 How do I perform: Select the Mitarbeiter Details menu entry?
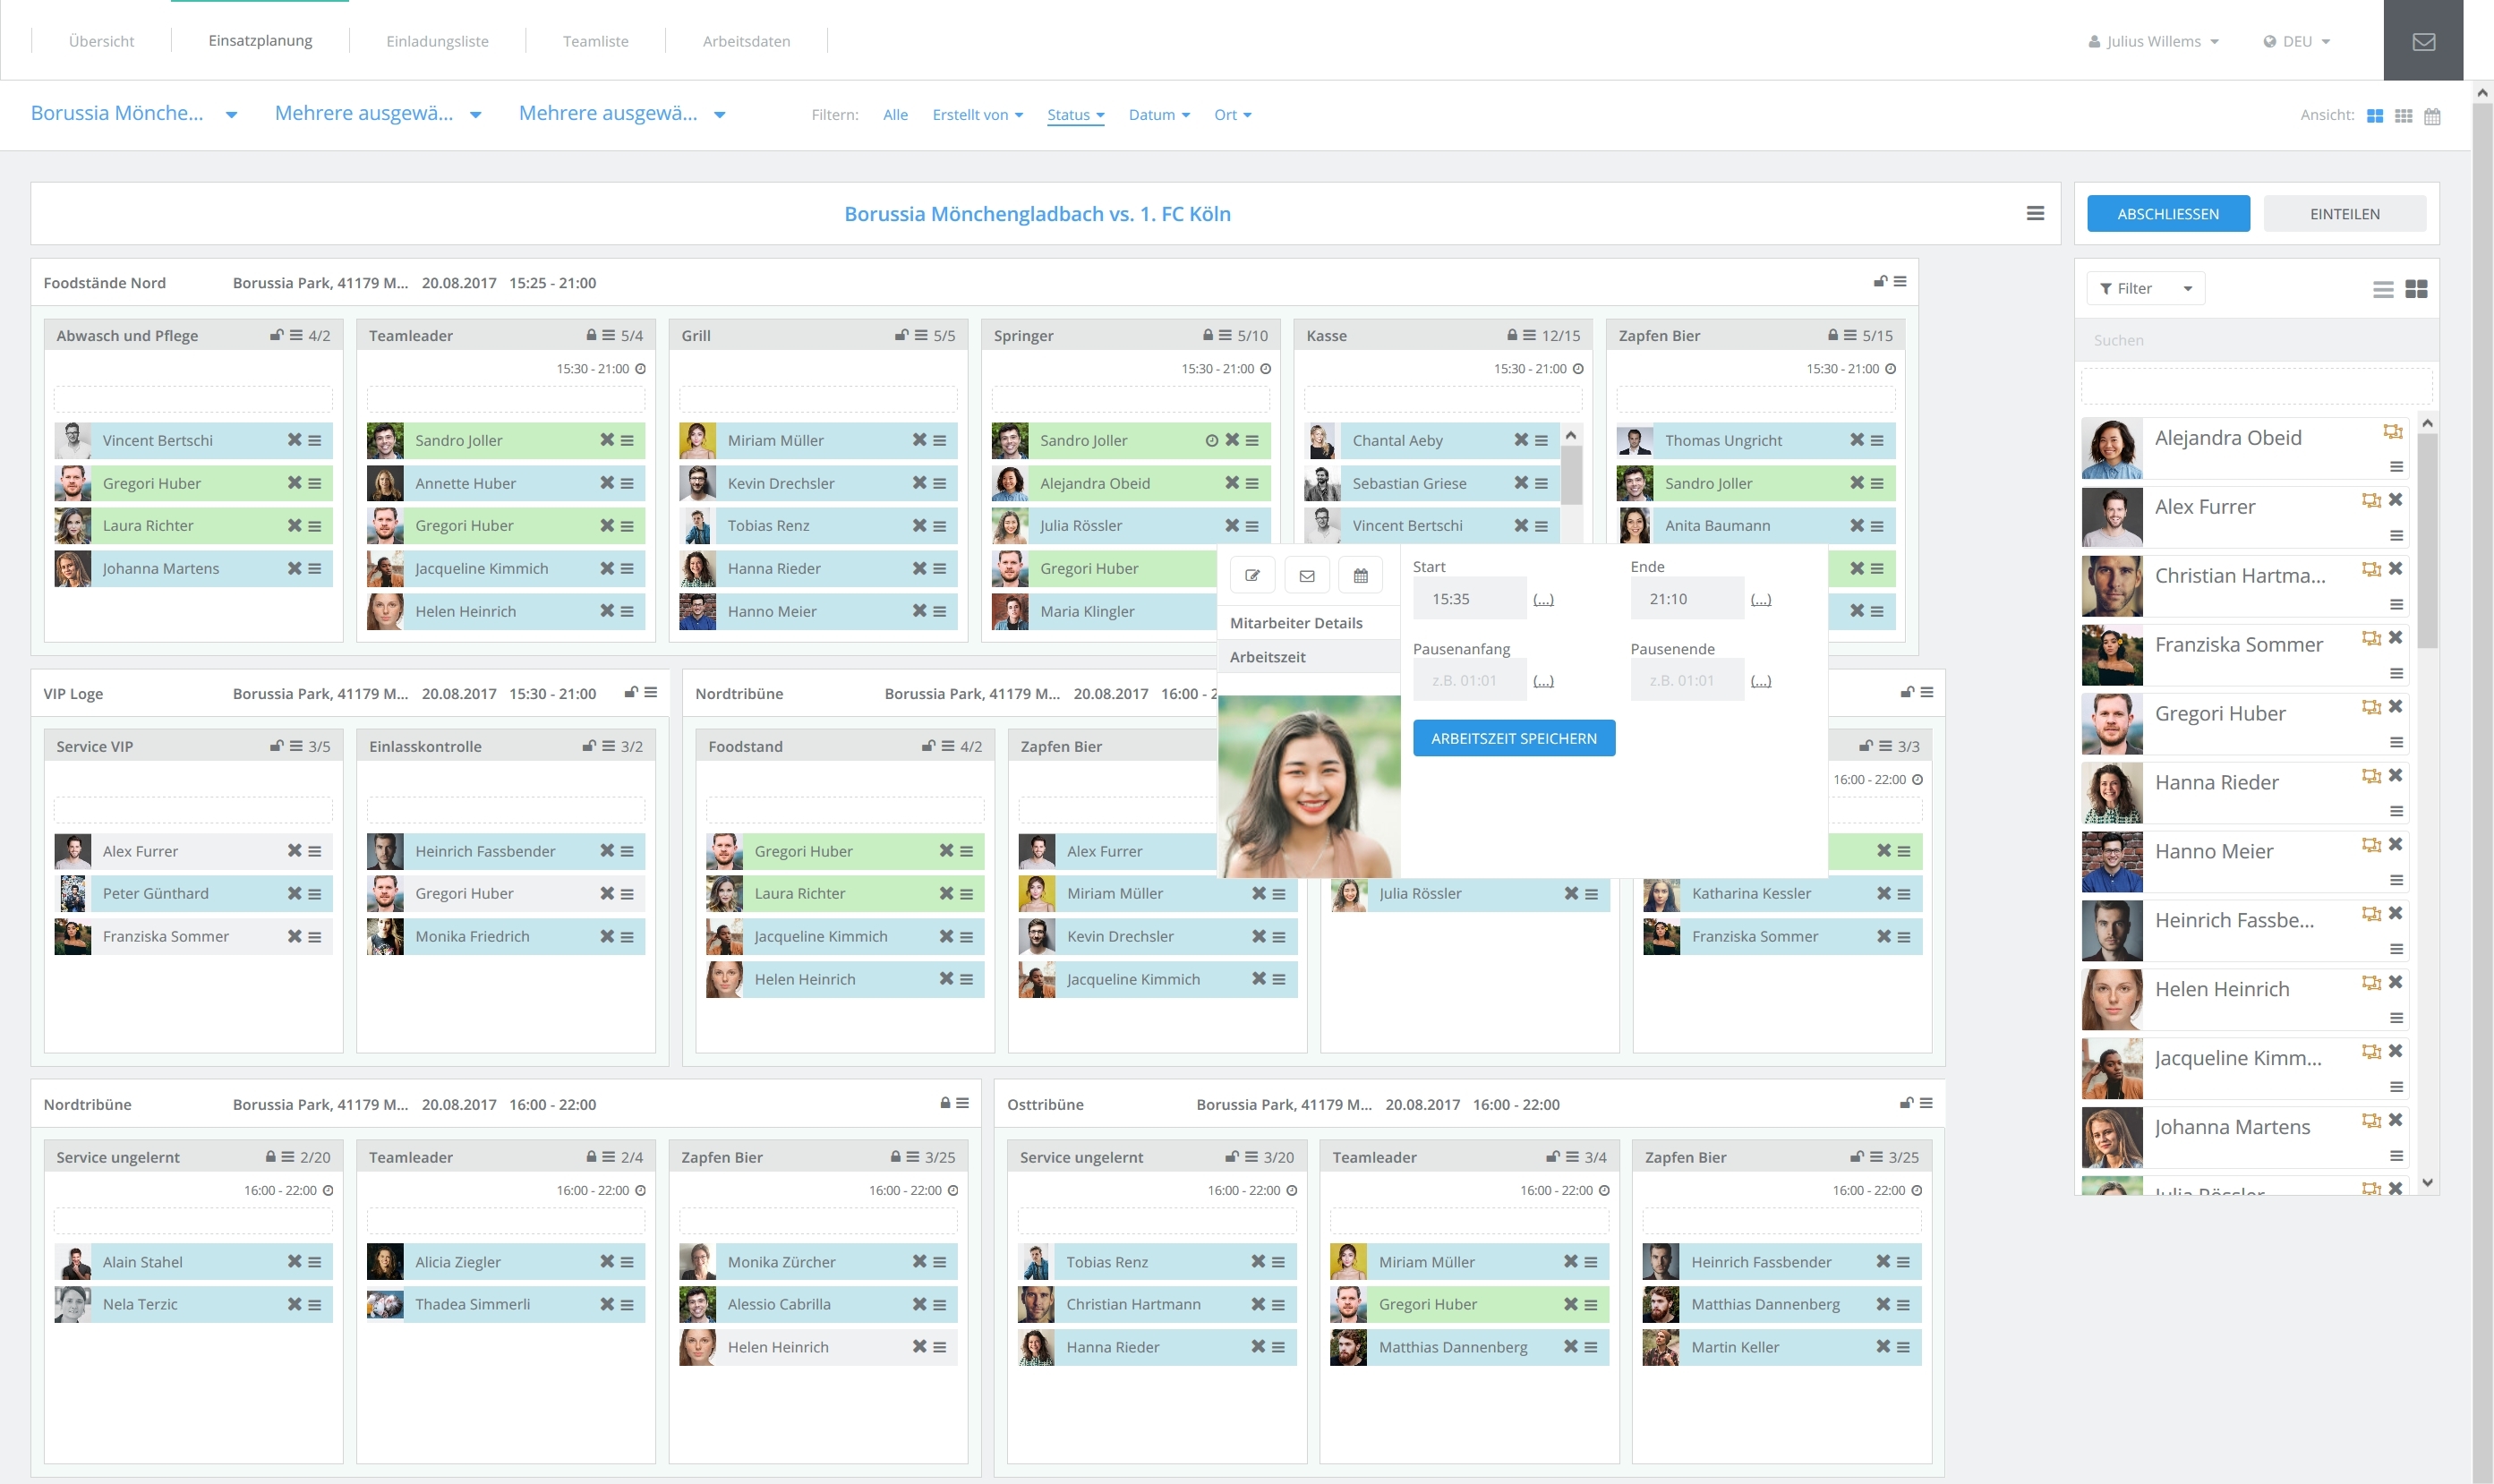coord(1296,623)
